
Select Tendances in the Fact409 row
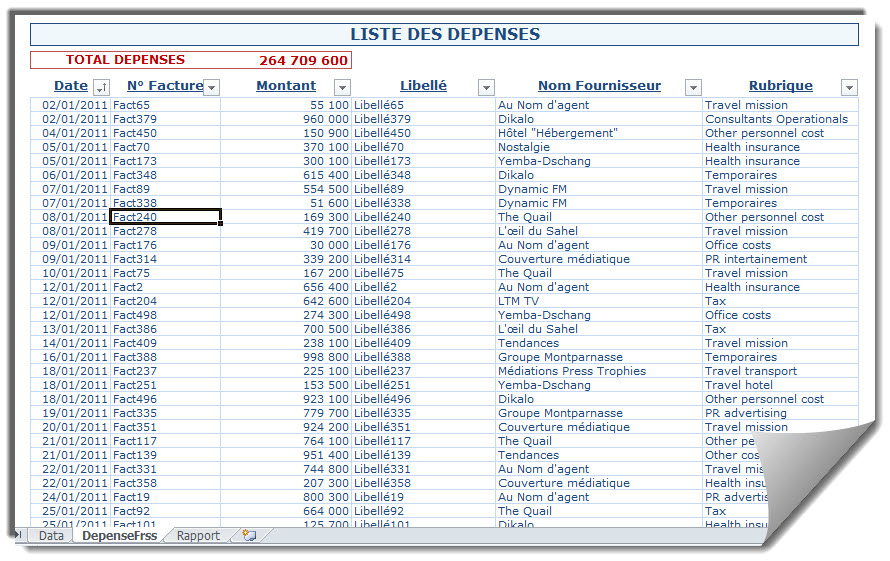pos(599,343)
